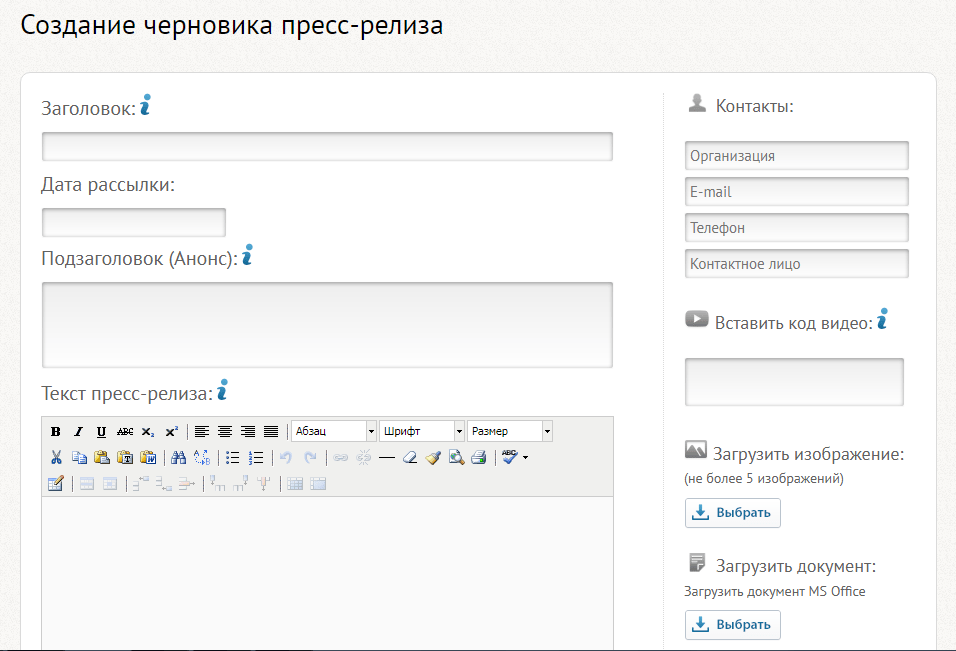Click into the Дата рассылки field
Viewport: 956px width, 651px height.
[134, 222]
